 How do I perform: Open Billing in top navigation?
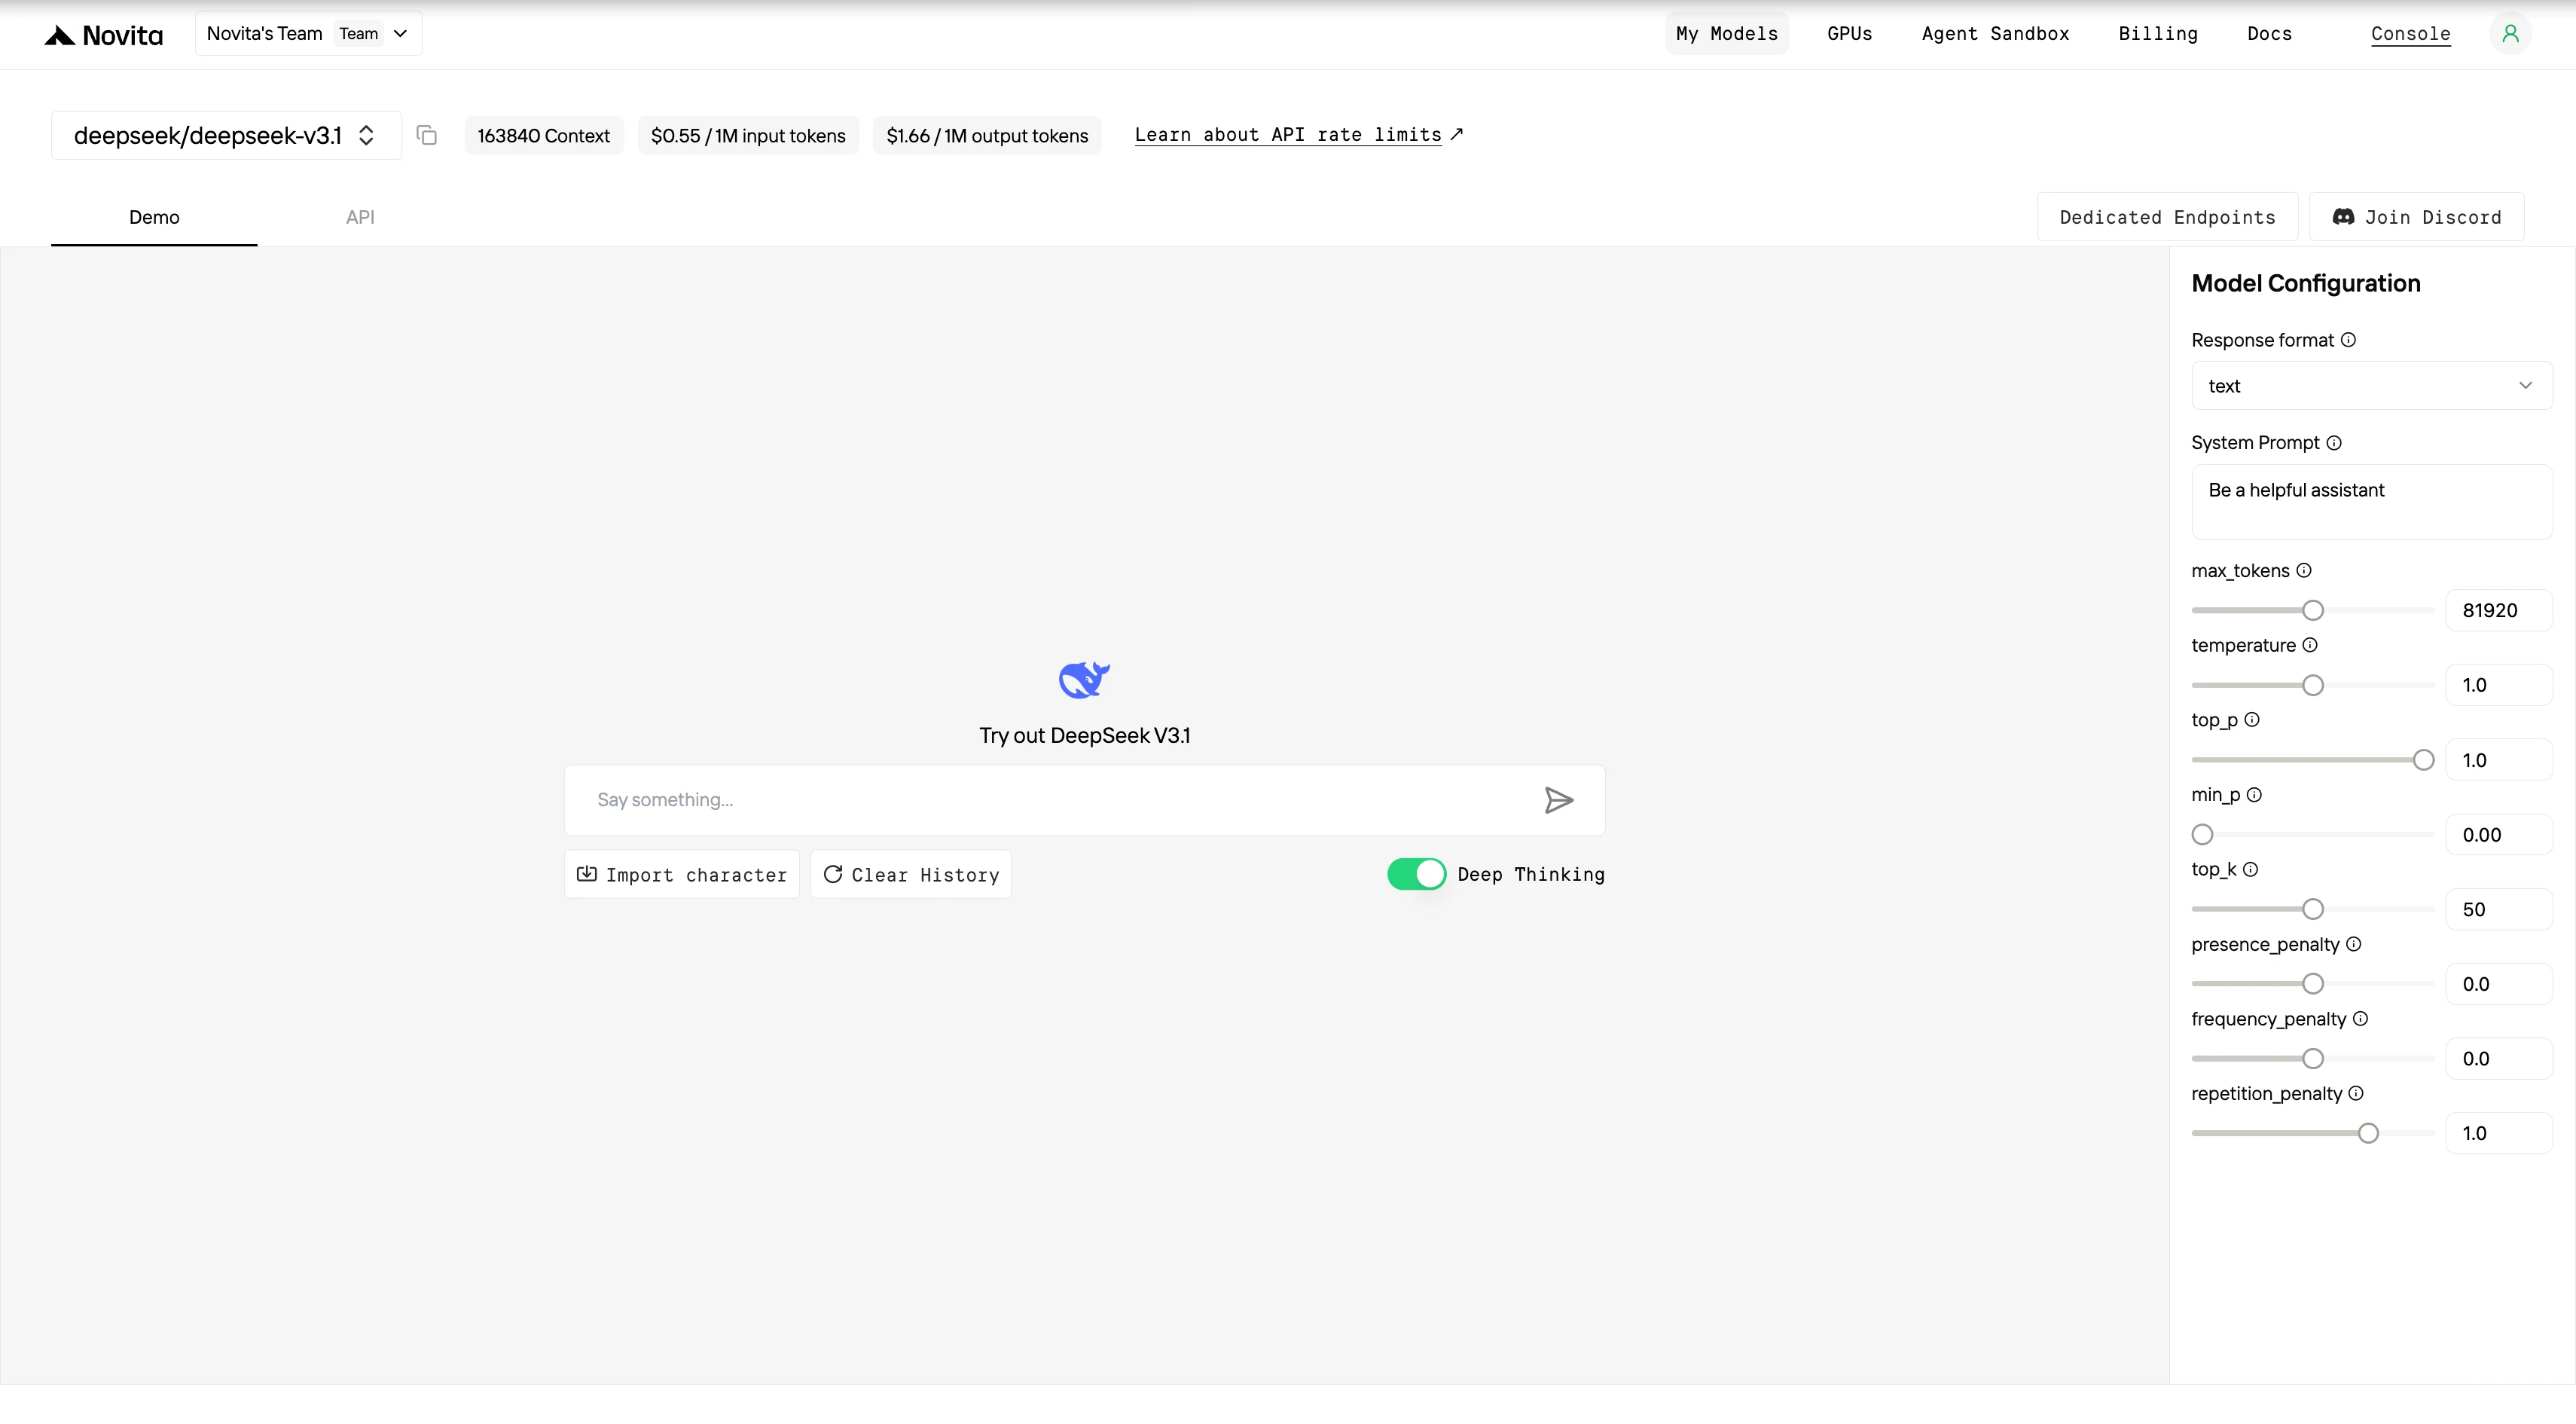coord(2158,34)
